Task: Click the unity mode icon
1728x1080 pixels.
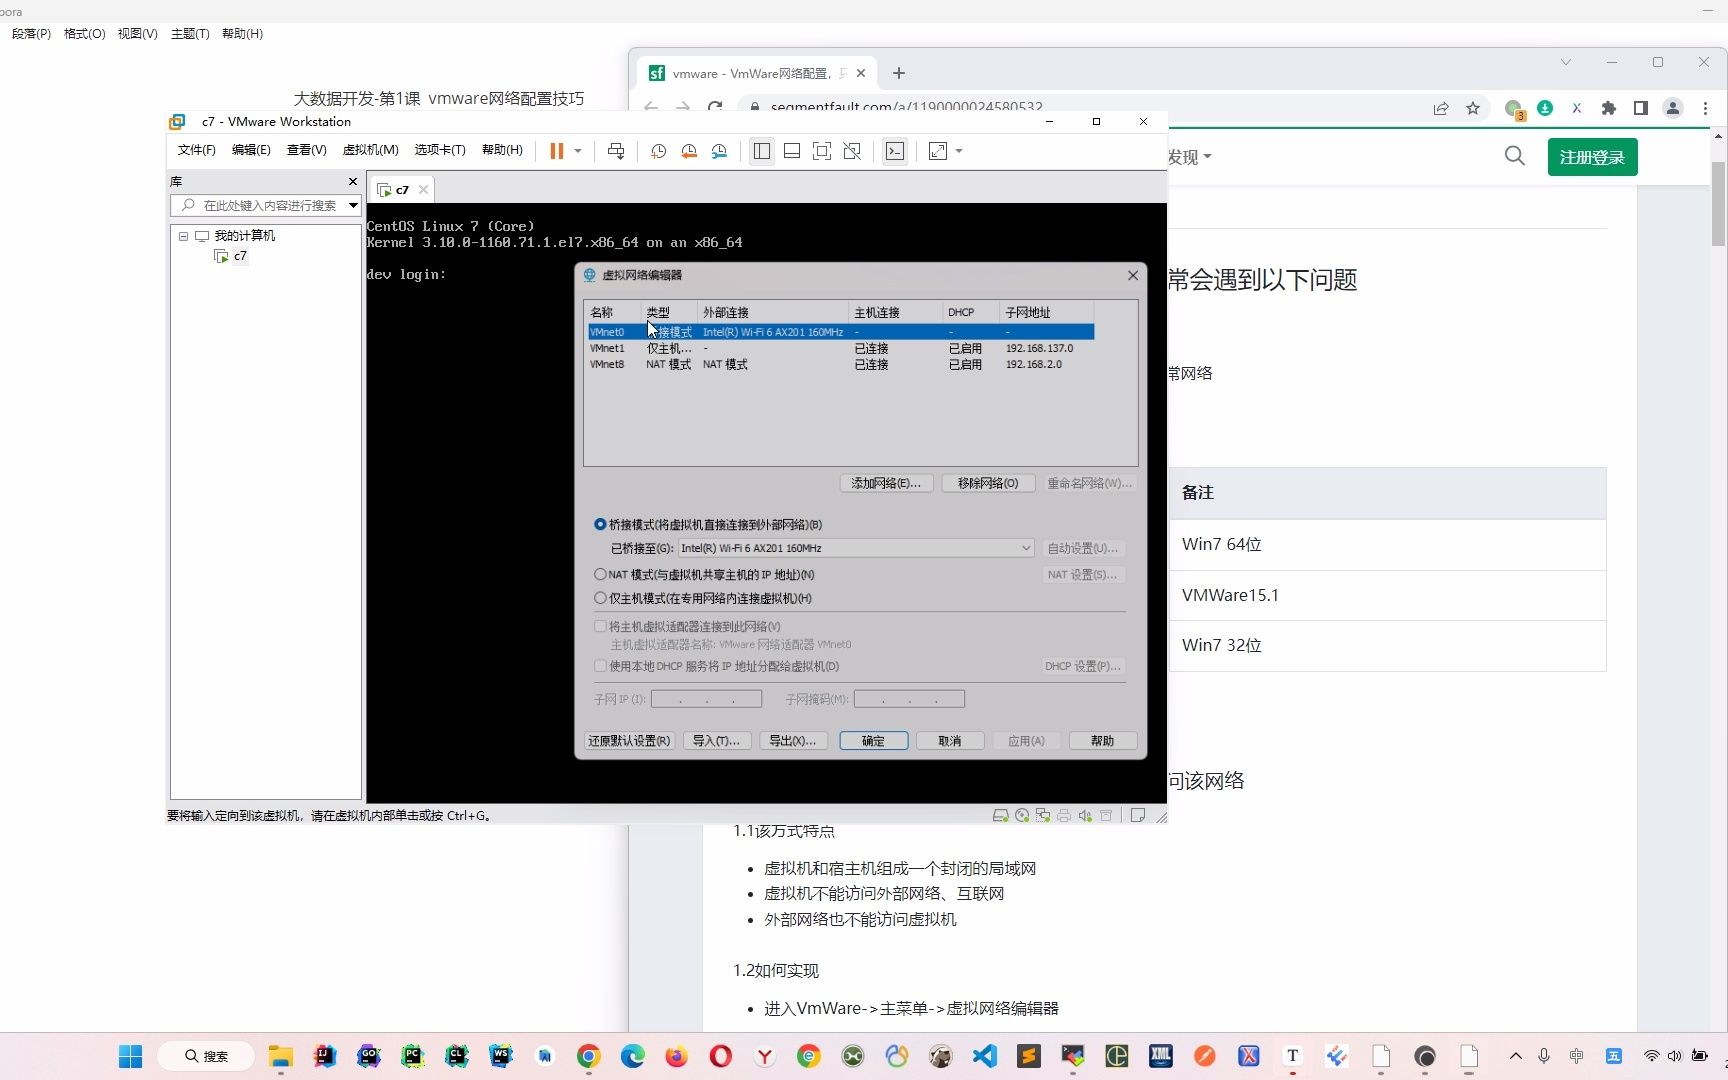Action: 852,151
